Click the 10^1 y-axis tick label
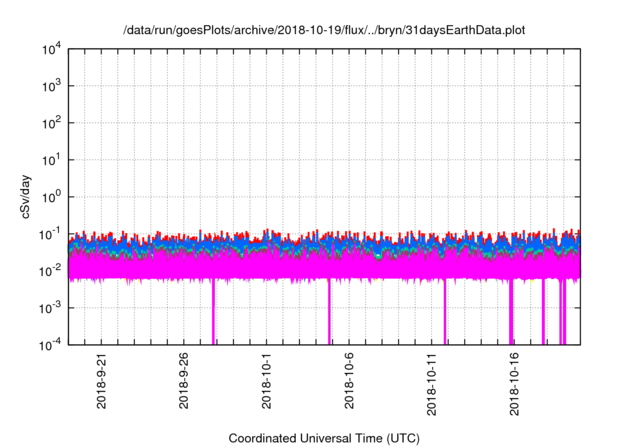Viewport: 640px width, 448px height. (x=51, y=160)
